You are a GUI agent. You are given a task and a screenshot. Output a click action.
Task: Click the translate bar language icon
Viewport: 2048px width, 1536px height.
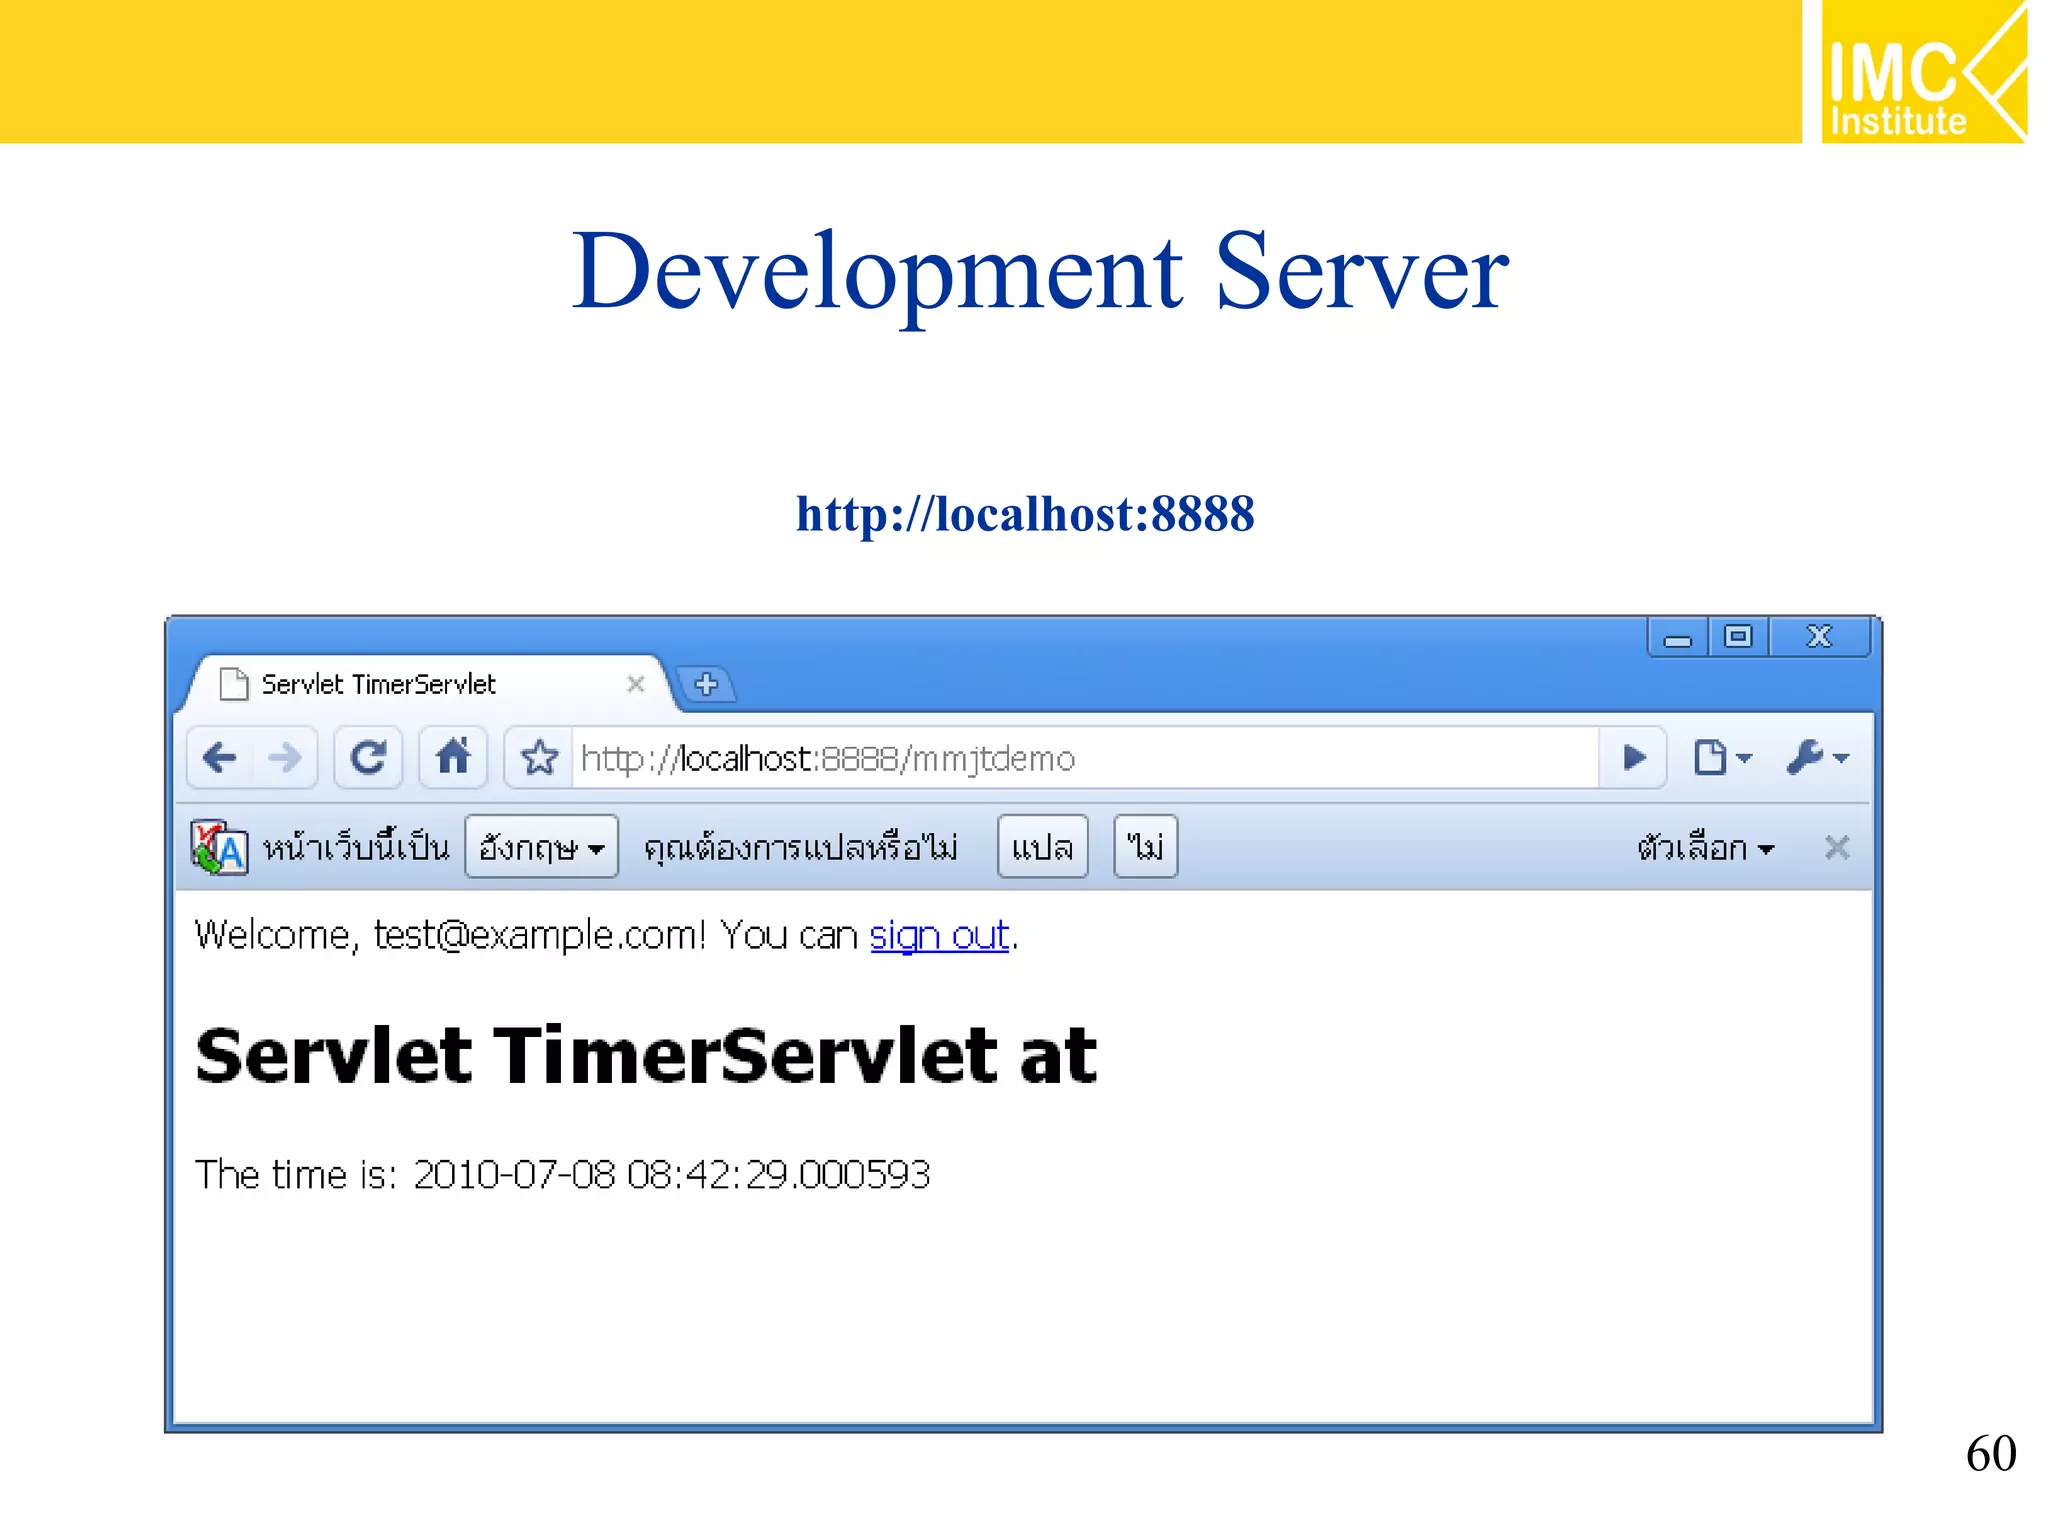click(x=219, y=848)
